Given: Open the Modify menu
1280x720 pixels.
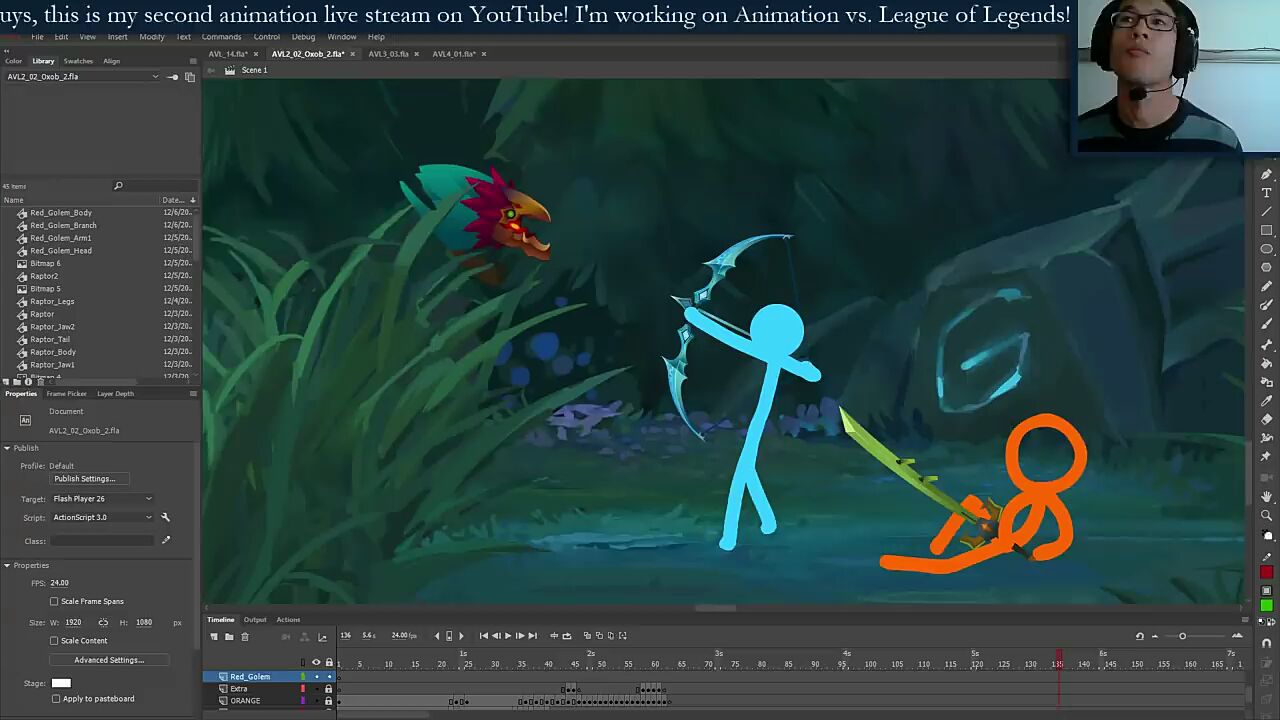Looking at the screenshot, I should pyautogui.click(x=152, y=37).
